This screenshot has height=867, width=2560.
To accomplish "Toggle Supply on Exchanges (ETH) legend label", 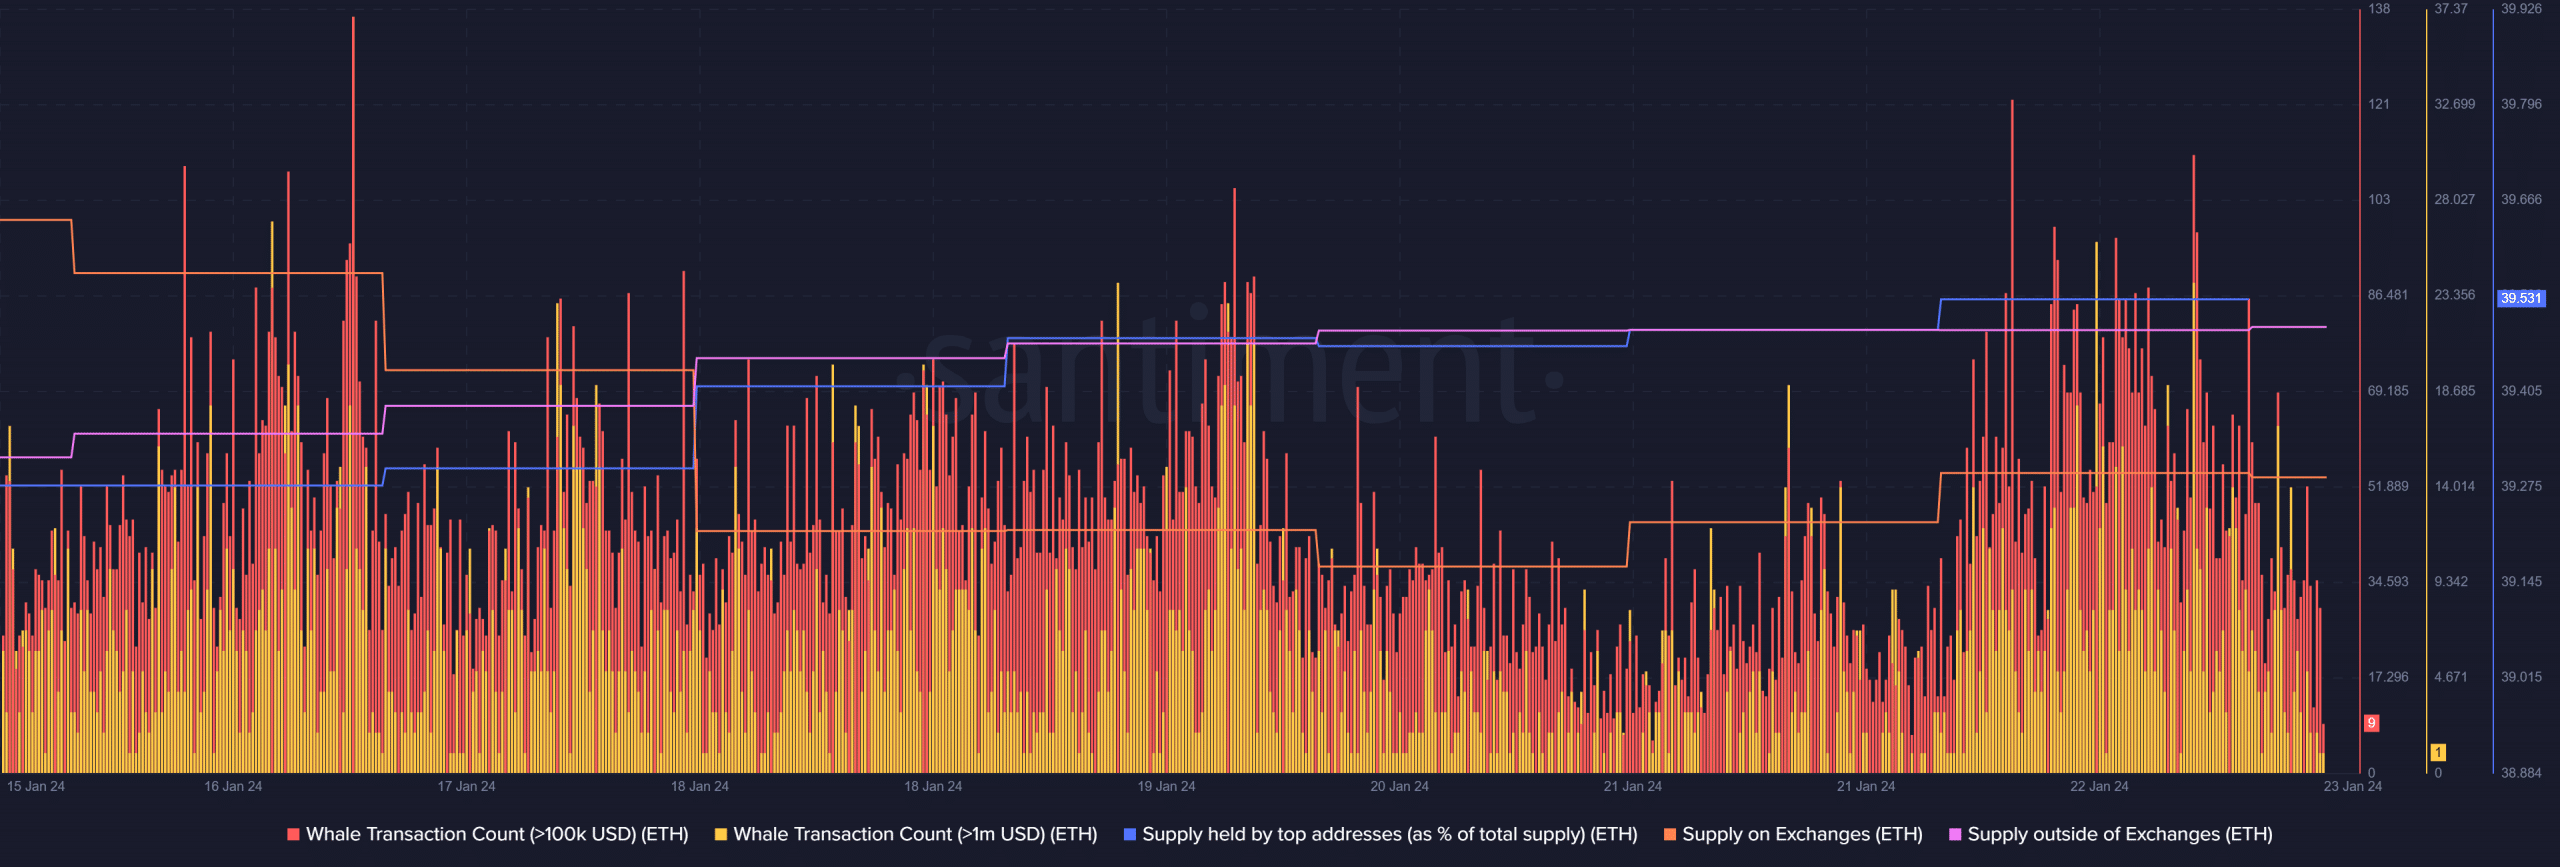I will click(1802, 834).
